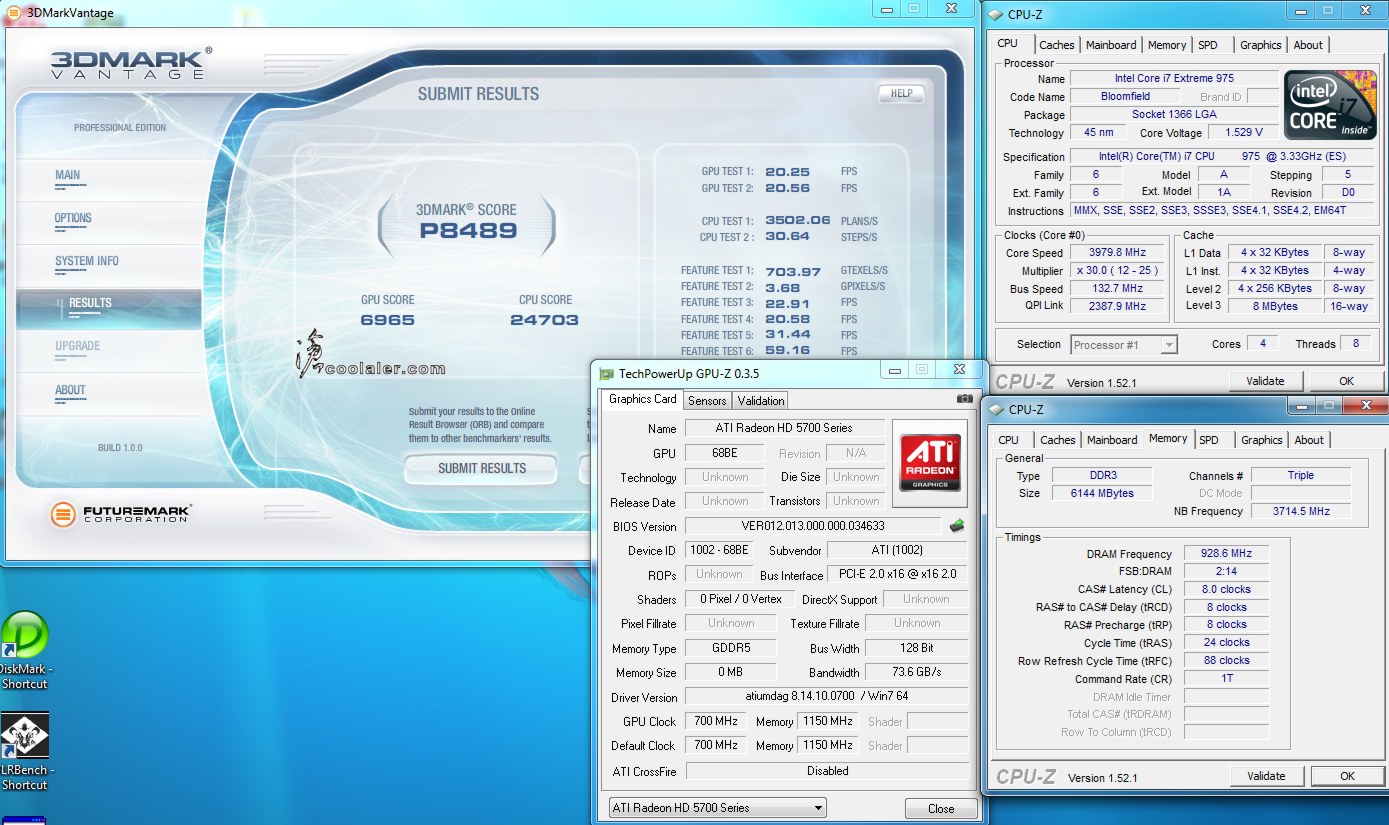Open the Memory tab in upper CPU-Z
This screenshot has height=825, width=1389.
1167,45
